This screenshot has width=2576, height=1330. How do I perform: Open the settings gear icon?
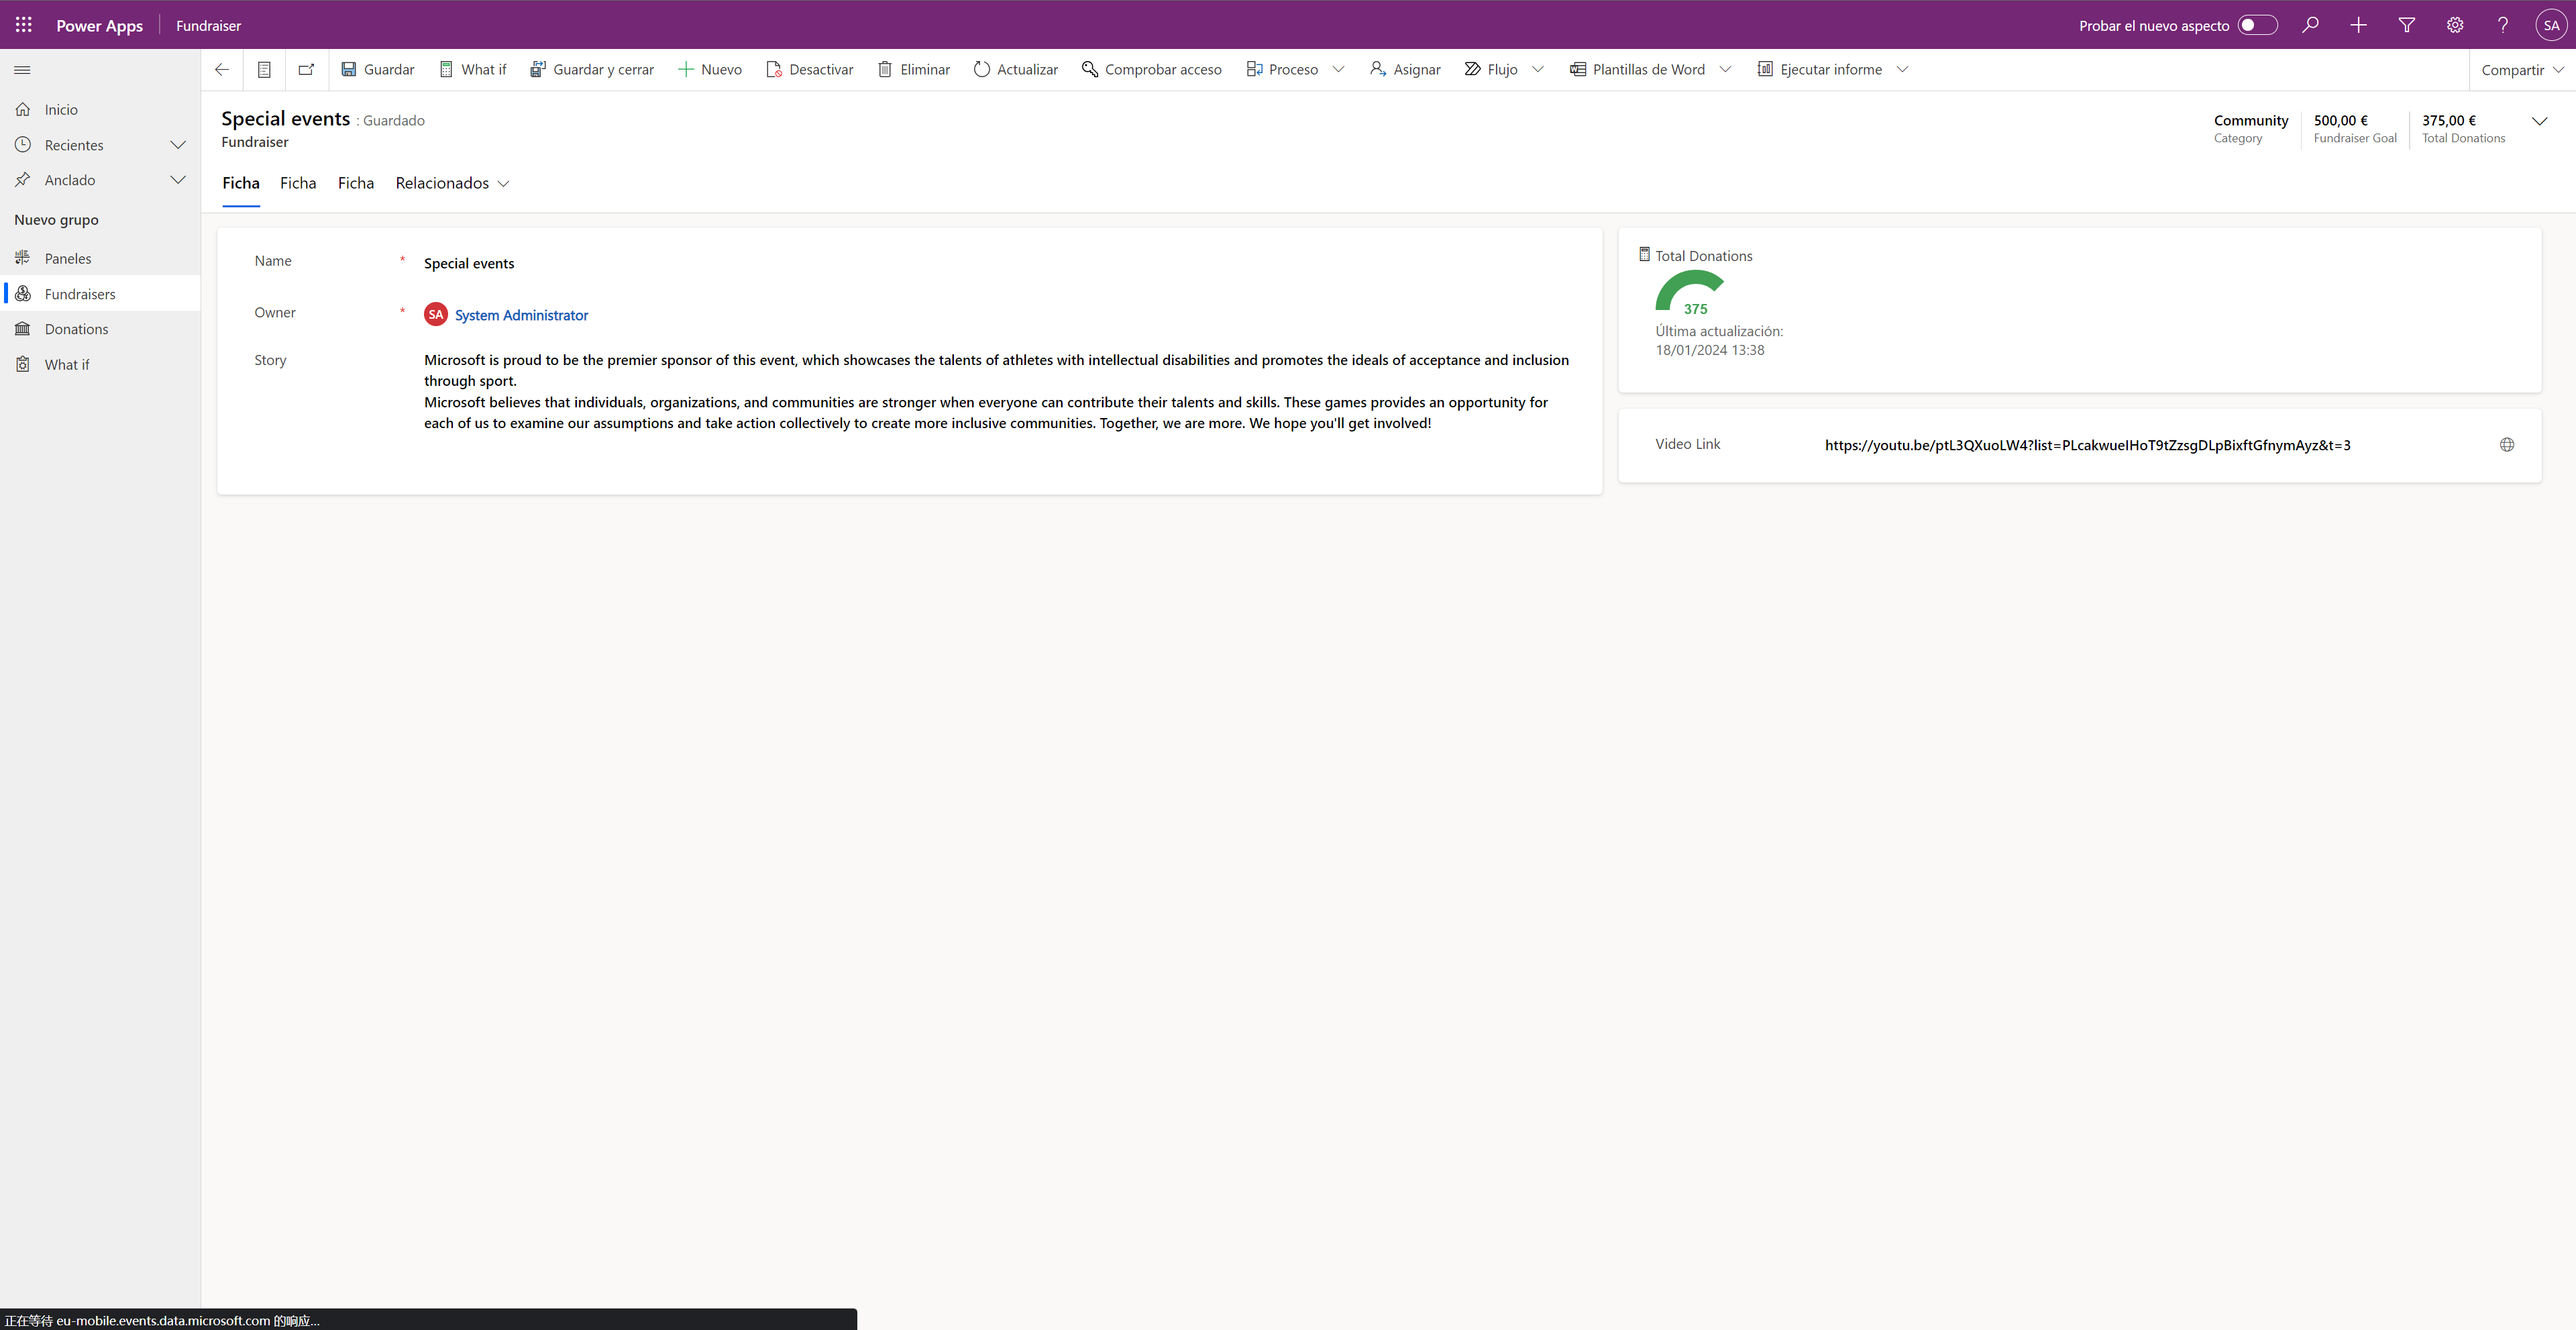point(2455,25)
